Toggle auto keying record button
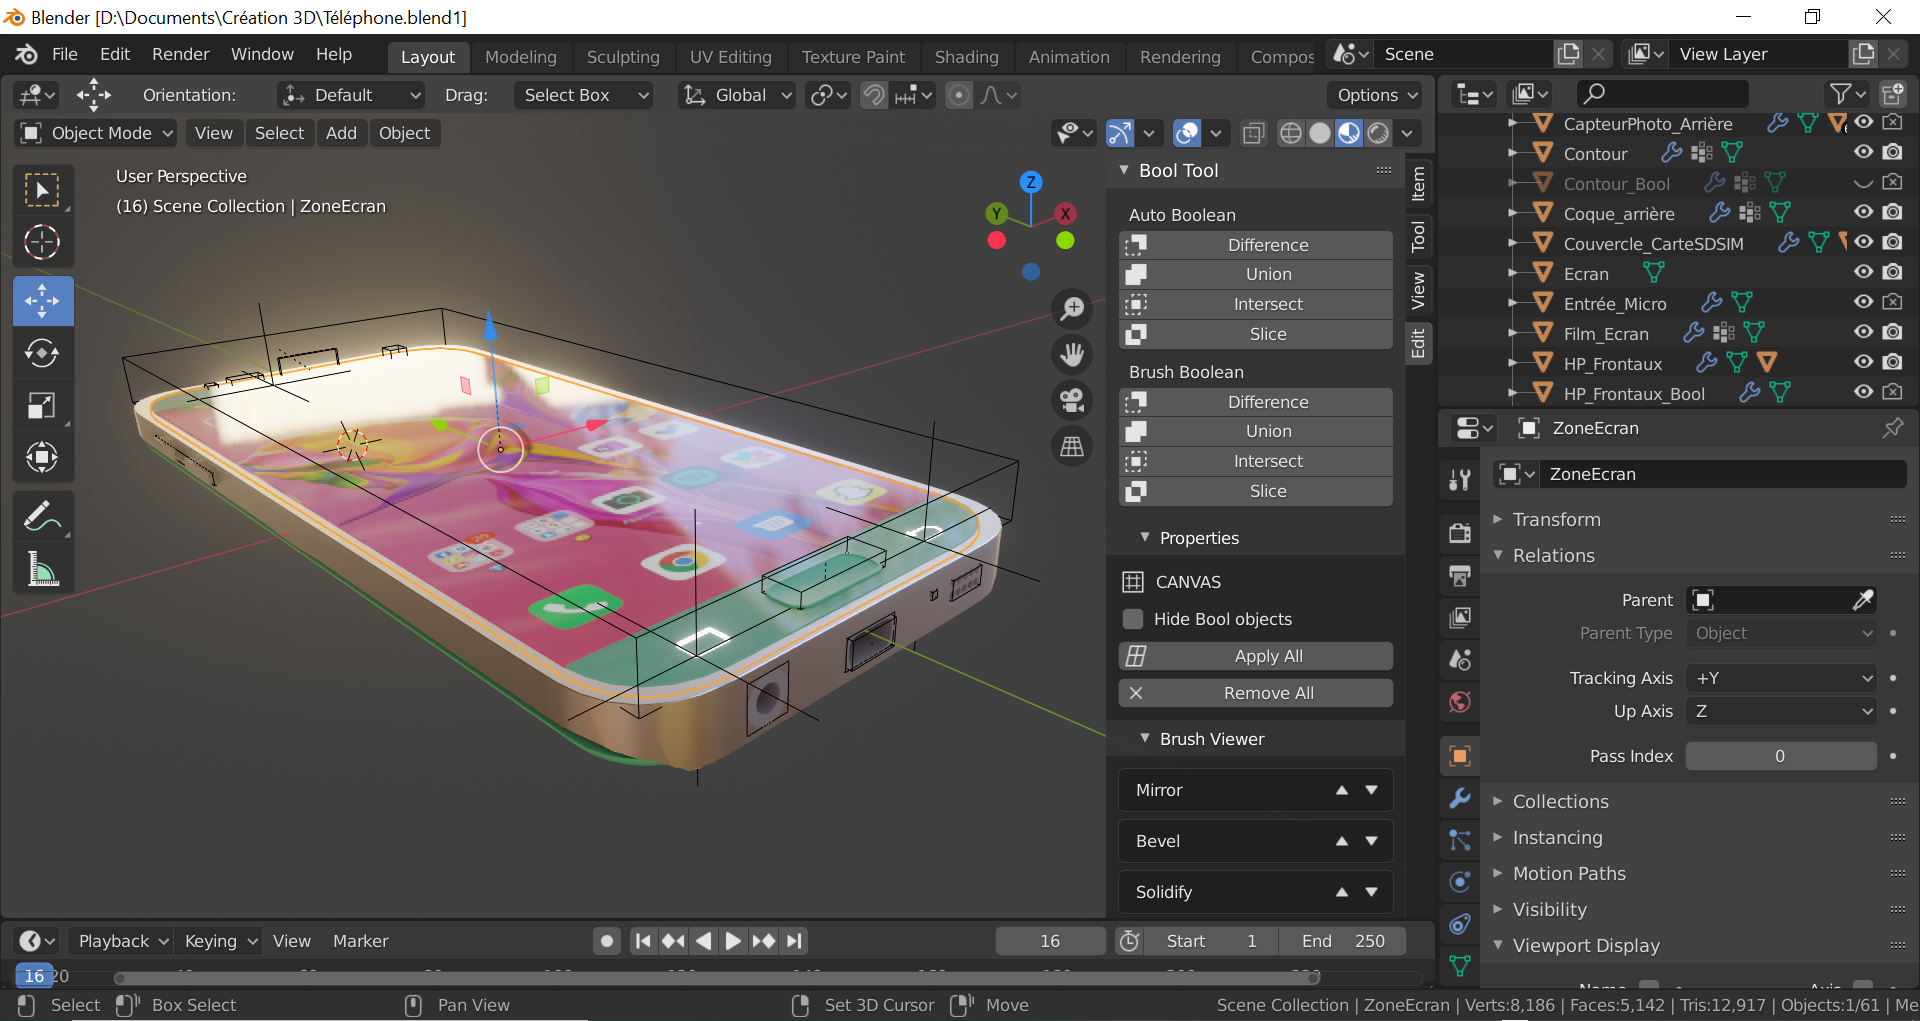 coord(607,941)
